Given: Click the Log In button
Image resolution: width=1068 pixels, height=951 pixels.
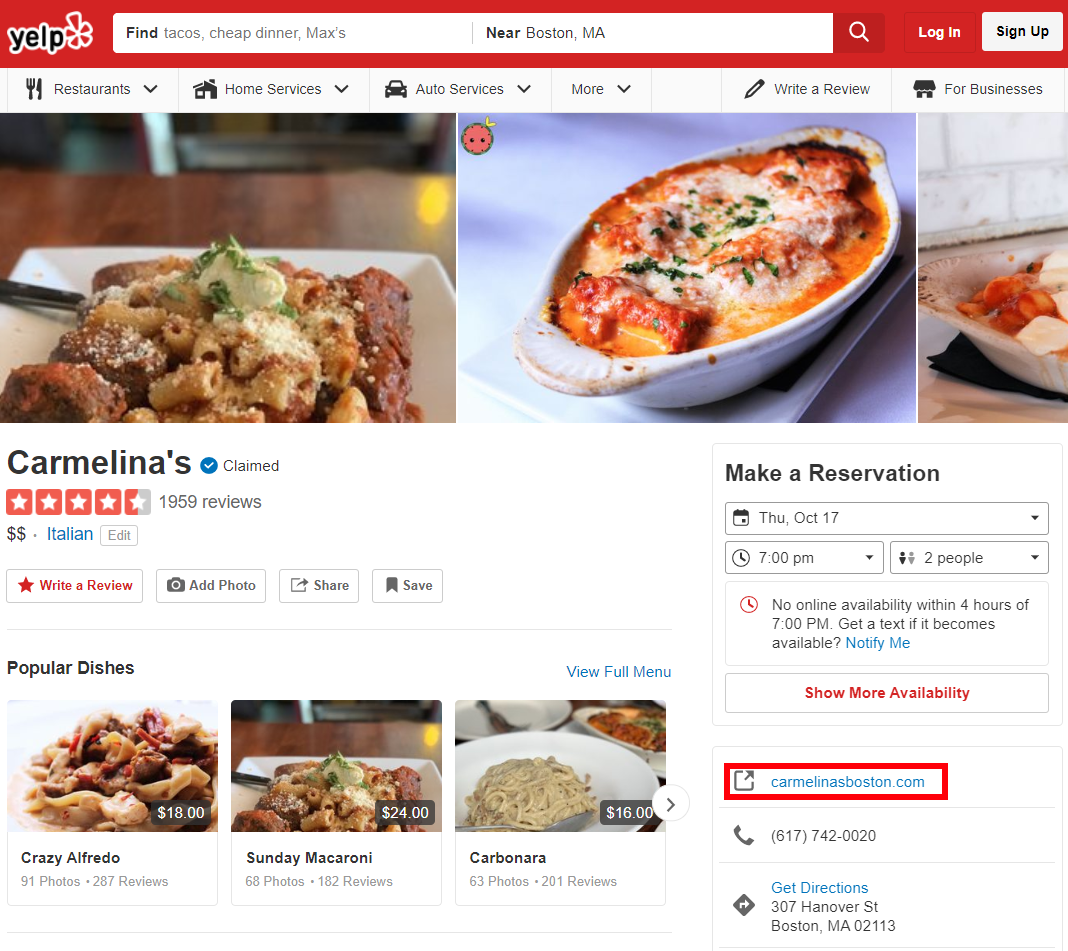Looking at the screenshot, I should click(939, 32).
